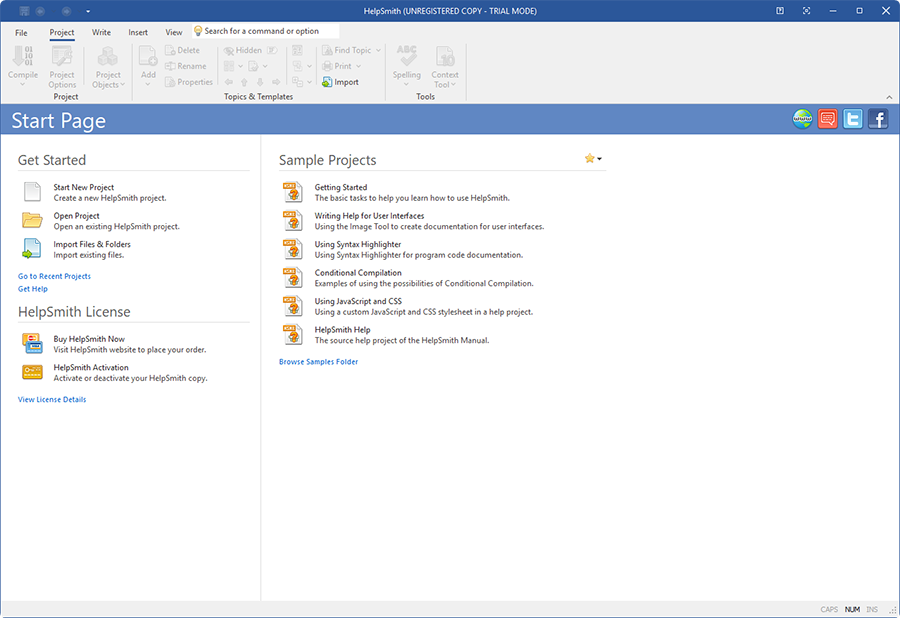Click the Project Objects cubes icon
The height and width of the screenshot is (618, 900).
click(x=108, y=56)
